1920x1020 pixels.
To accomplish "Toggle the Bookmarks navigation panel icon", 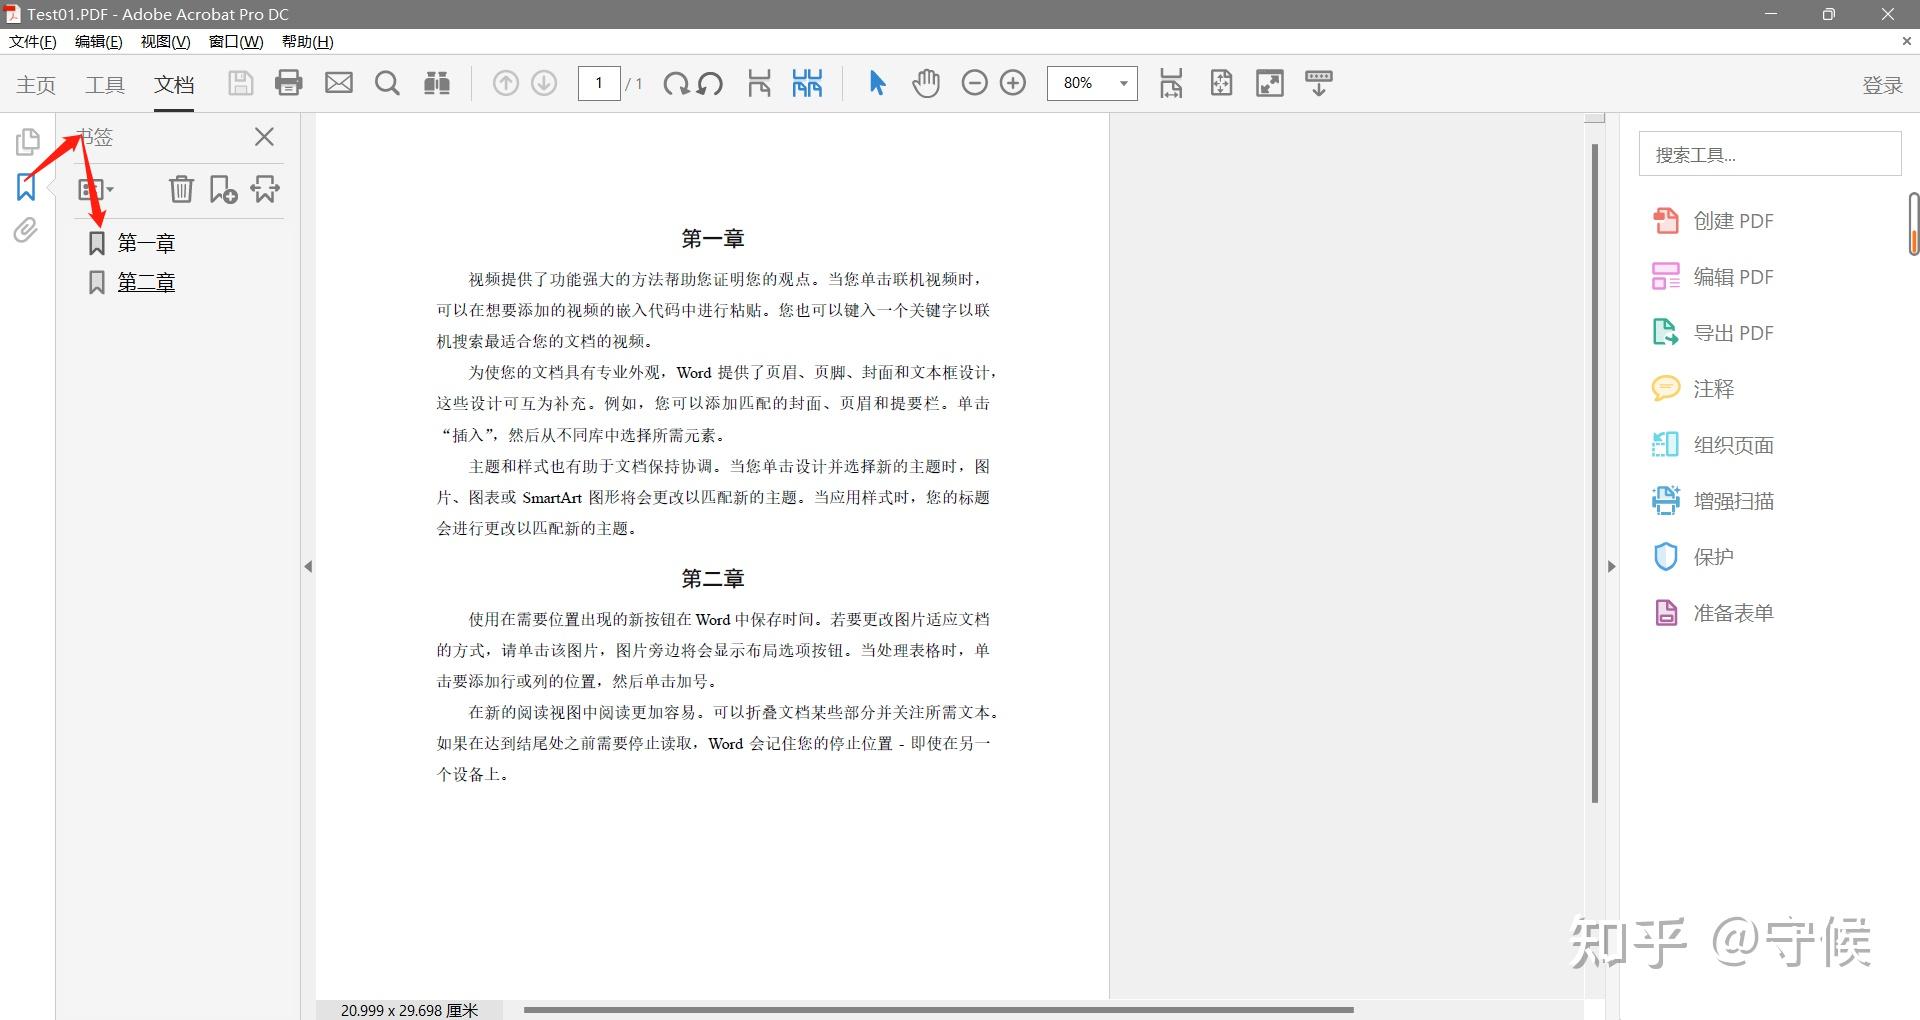I will click(26, 187).
